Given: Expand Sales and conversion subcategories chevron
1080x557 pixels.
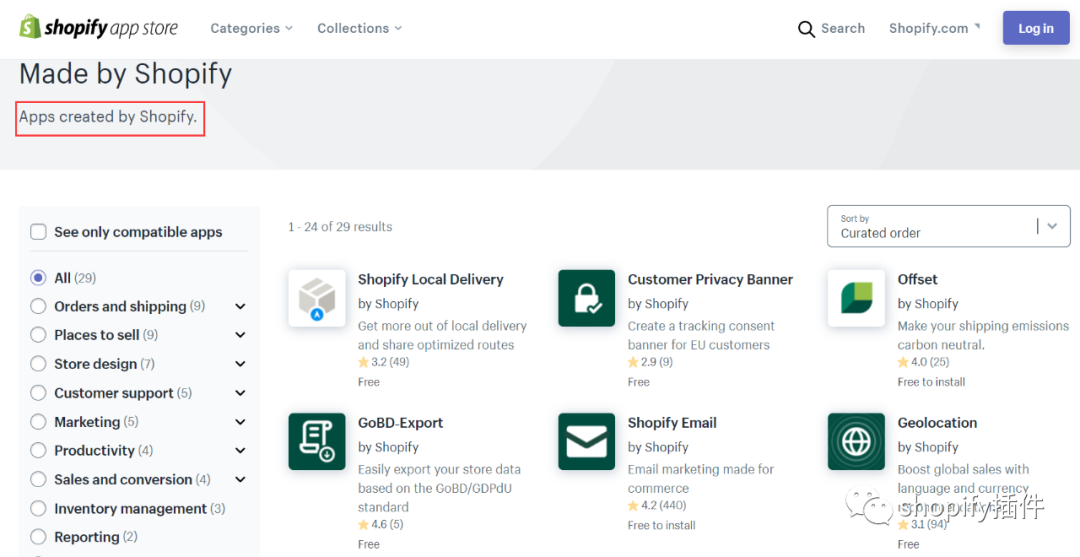Looking at the screenshot, I should (x=240, y=479).
